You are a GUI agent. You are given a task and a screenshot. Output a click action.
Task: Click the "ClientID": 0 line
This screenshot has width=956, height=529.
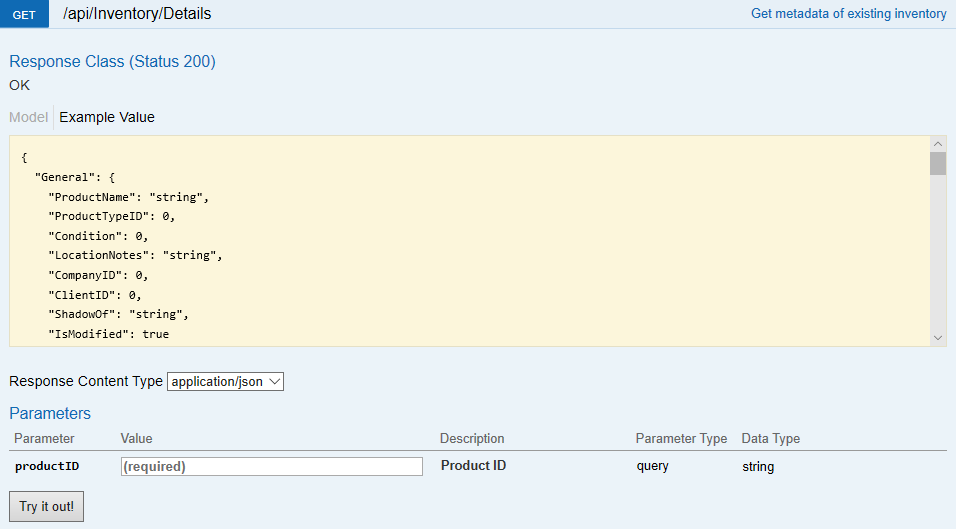95,295
